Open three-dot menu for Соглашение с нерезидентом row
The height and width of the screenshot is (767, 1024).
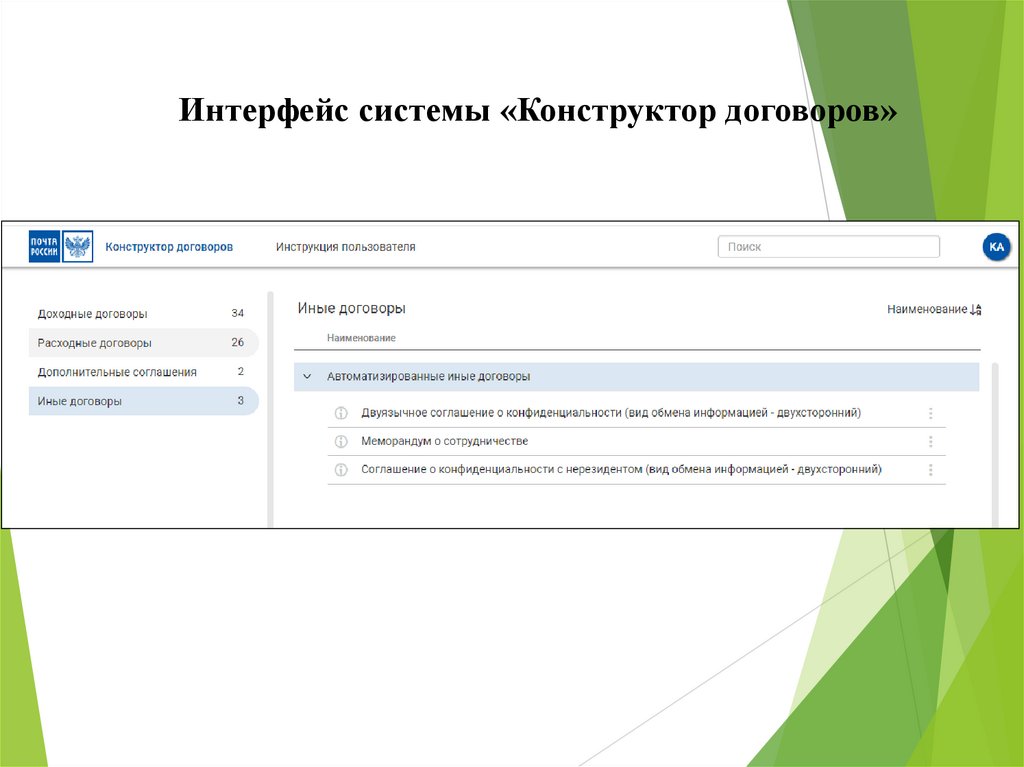[x=931, y=470]
